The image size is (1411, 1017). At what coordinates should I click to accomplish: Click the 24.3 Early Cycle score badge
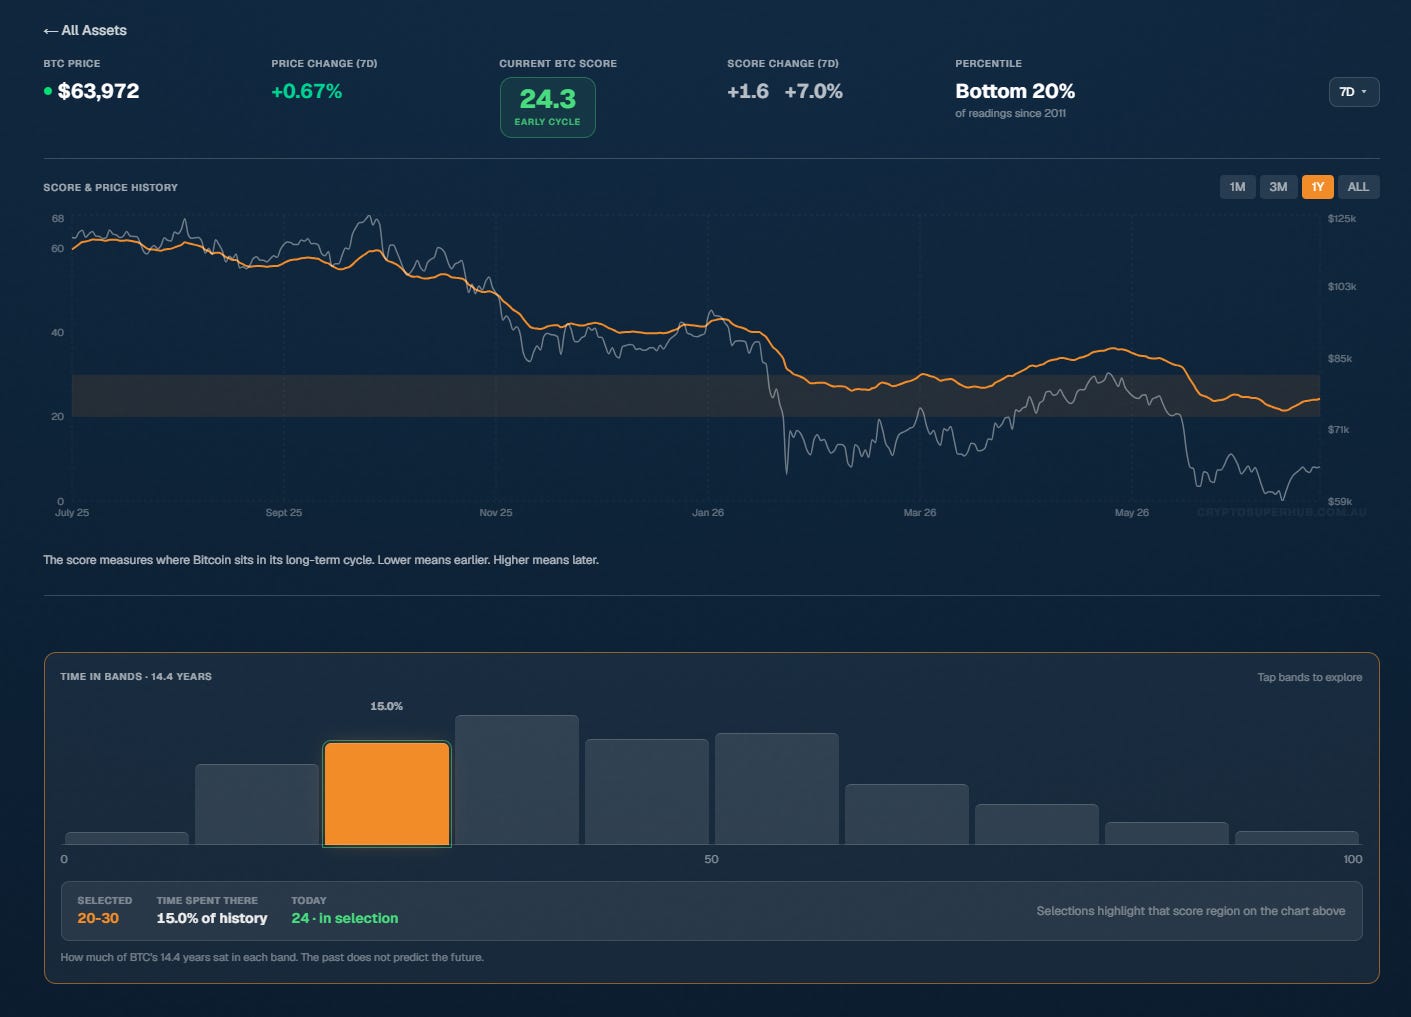[x=547, y=108]
